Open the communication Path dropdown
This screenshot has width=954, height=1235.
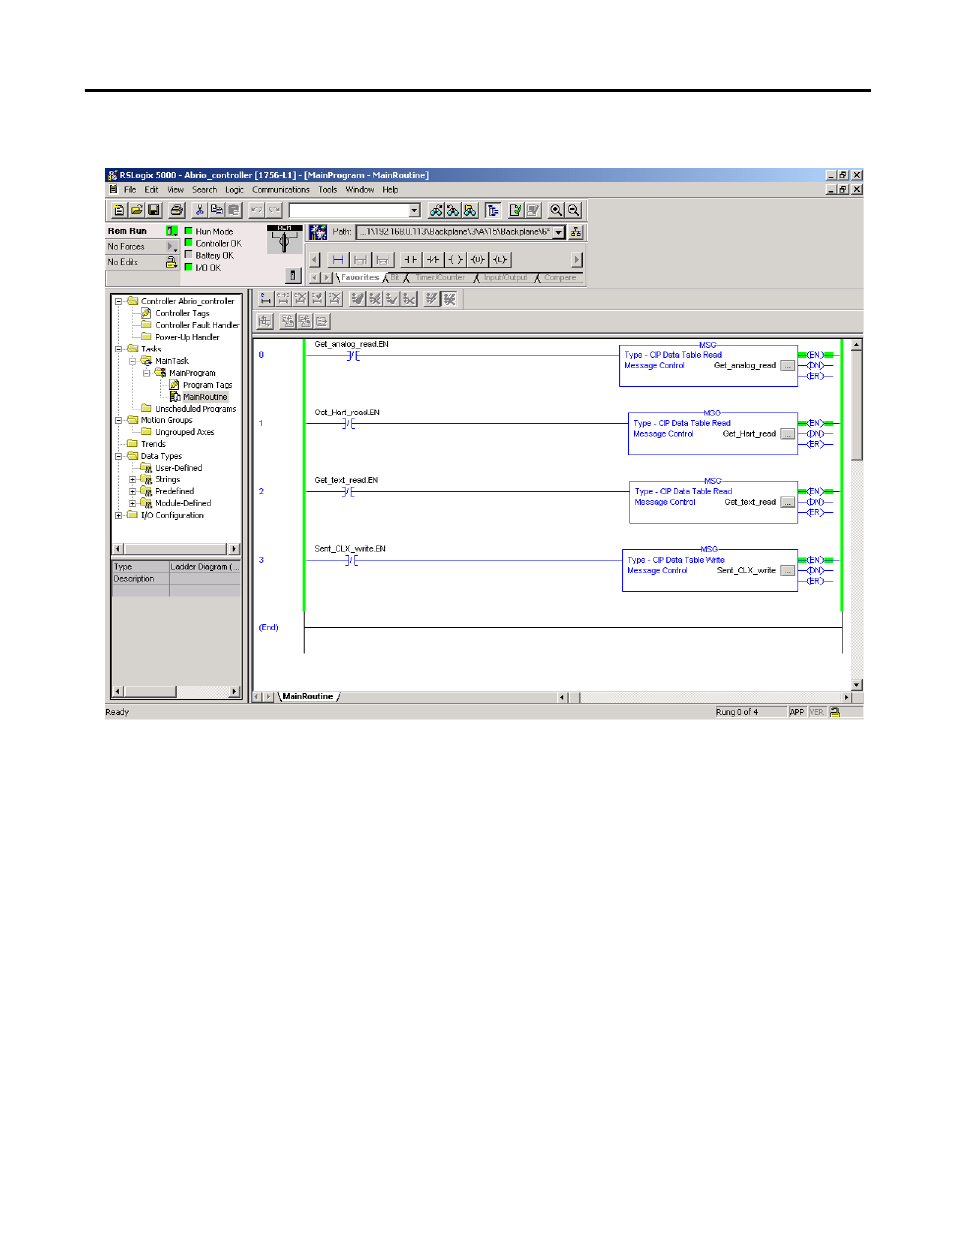[559, 232]
